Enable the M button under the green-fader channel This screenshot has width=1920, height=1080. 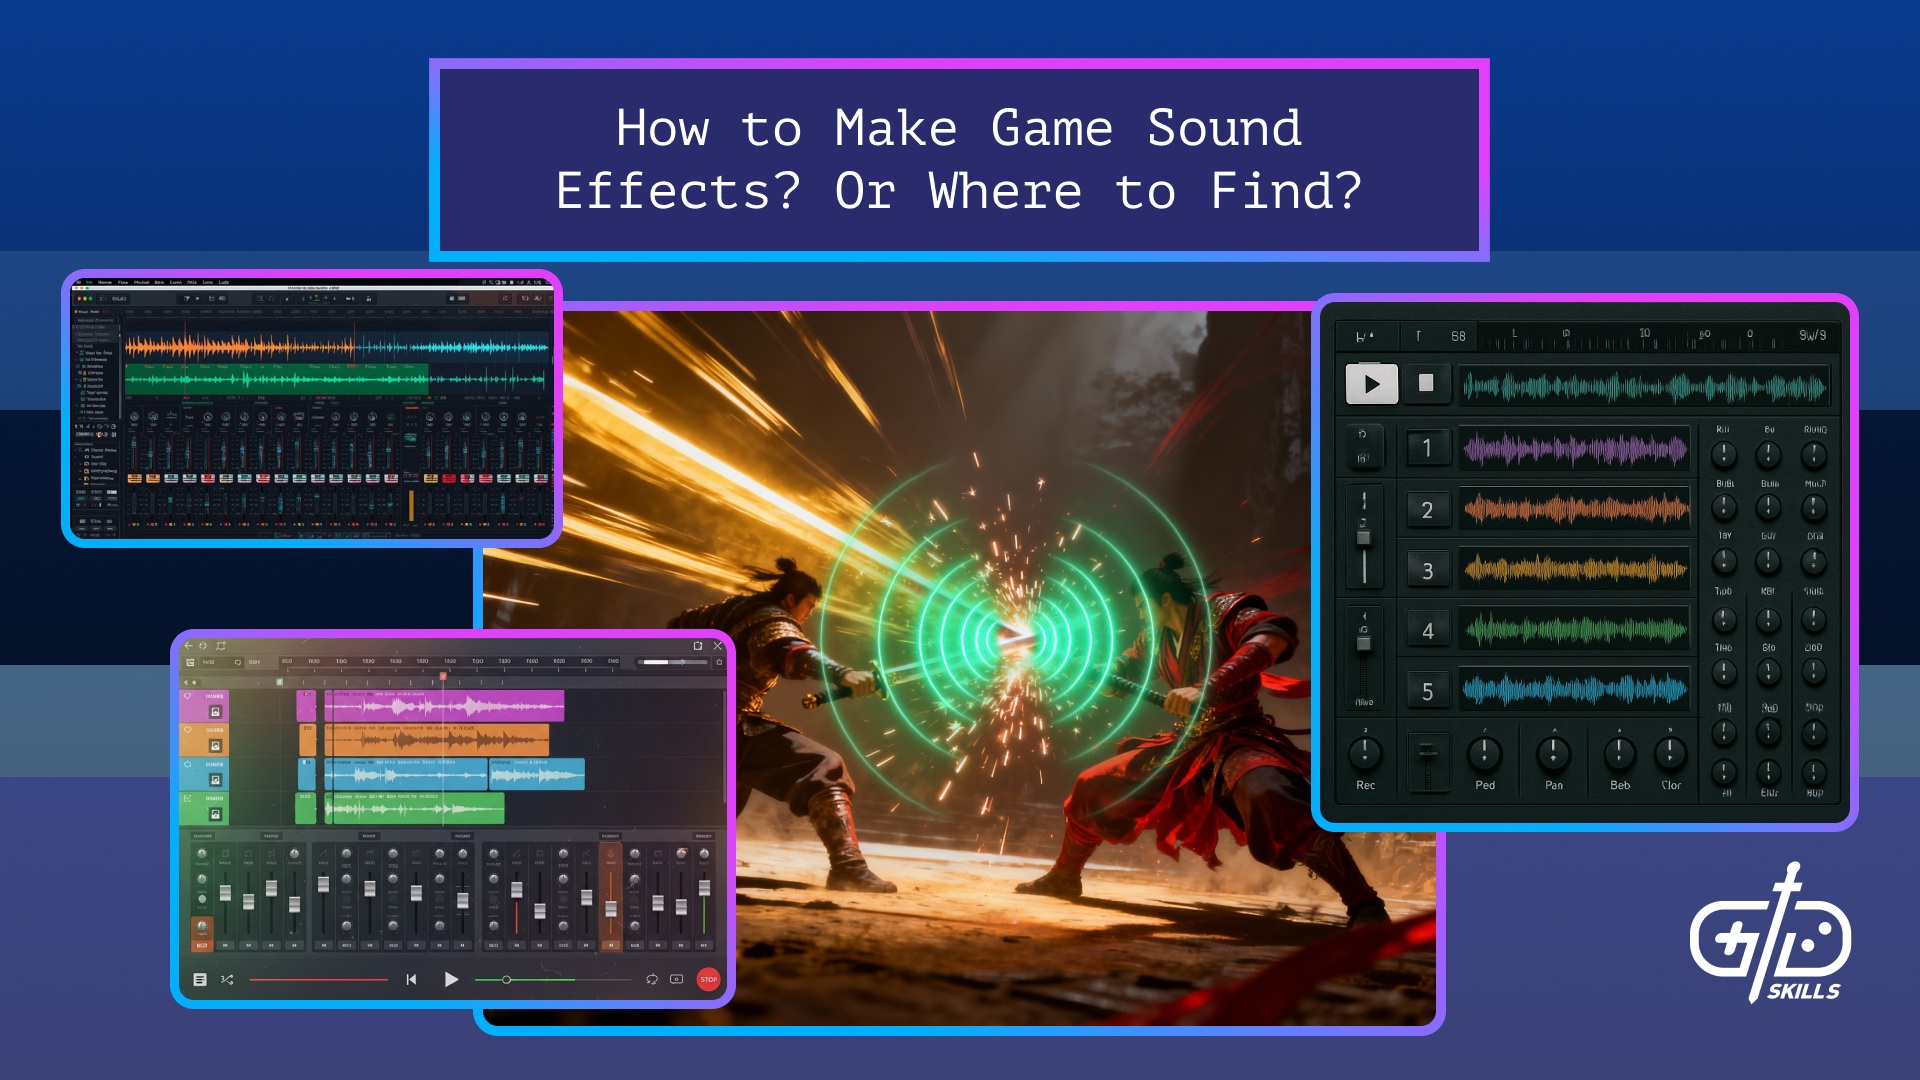703,945
